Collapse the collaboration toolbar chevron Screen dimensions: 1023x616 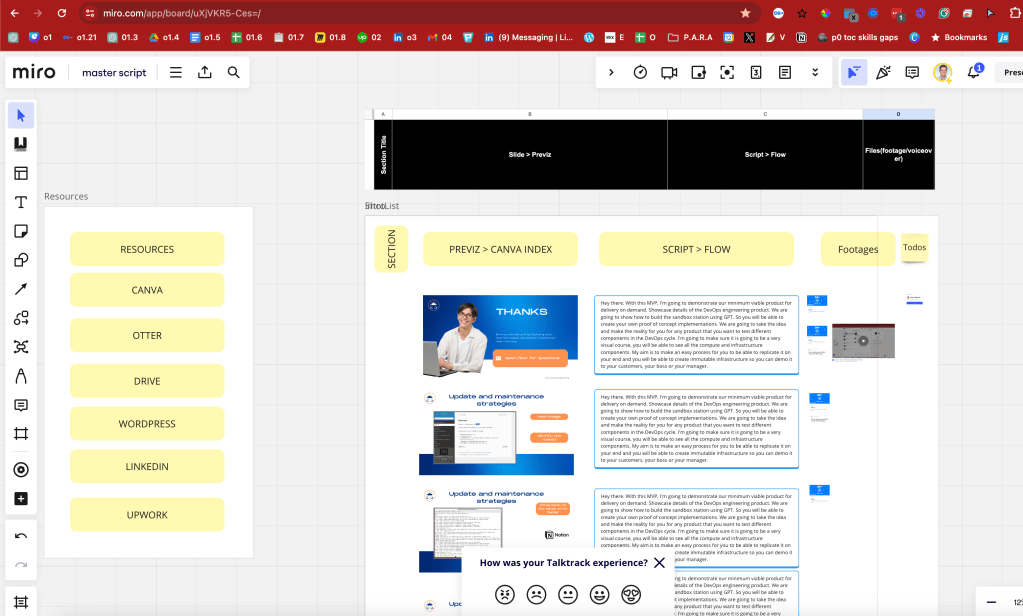click(611, 72)
